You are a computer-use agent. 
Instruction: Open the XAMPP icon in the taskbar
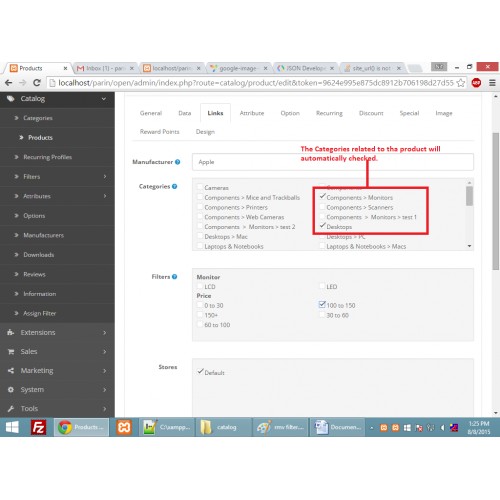pyautogui.click(x=124, y=427)
